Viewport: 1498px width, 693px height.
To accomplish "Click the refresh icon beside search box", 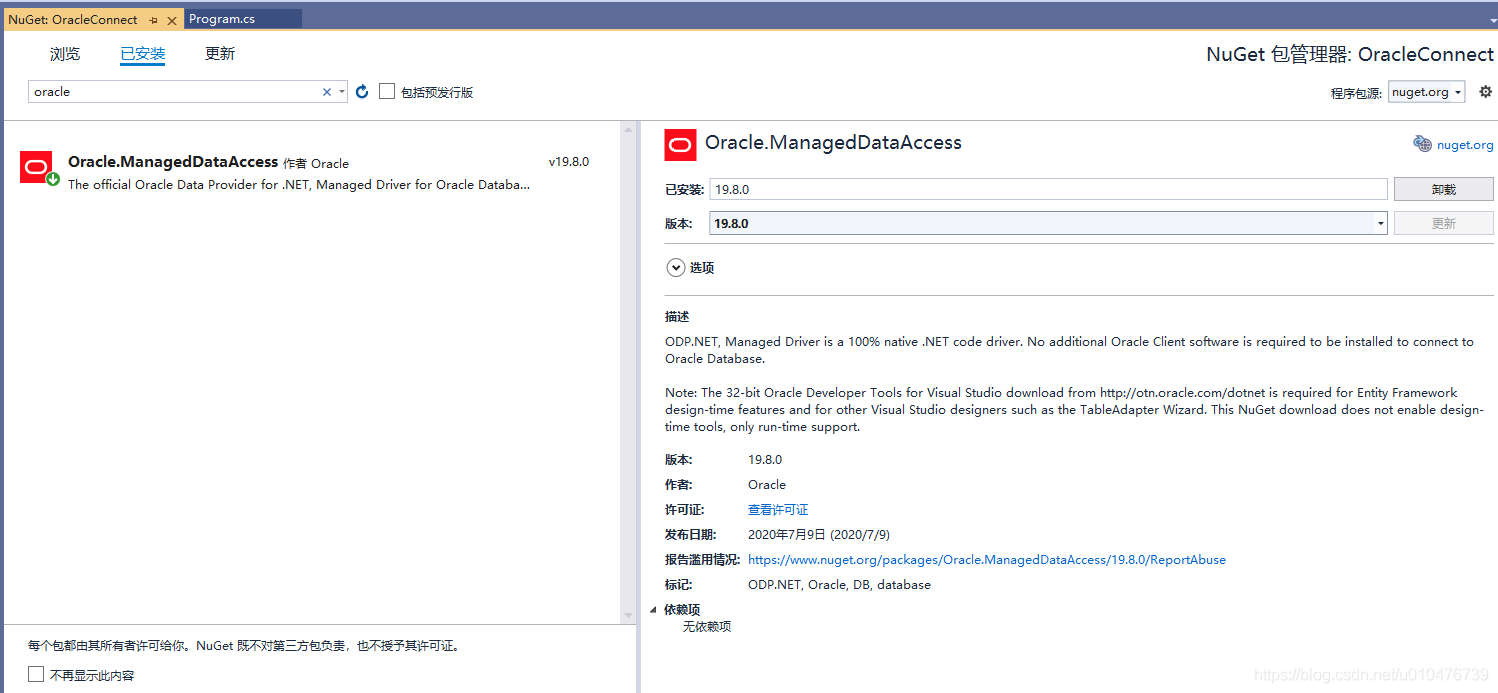I will tap(362, 92).
